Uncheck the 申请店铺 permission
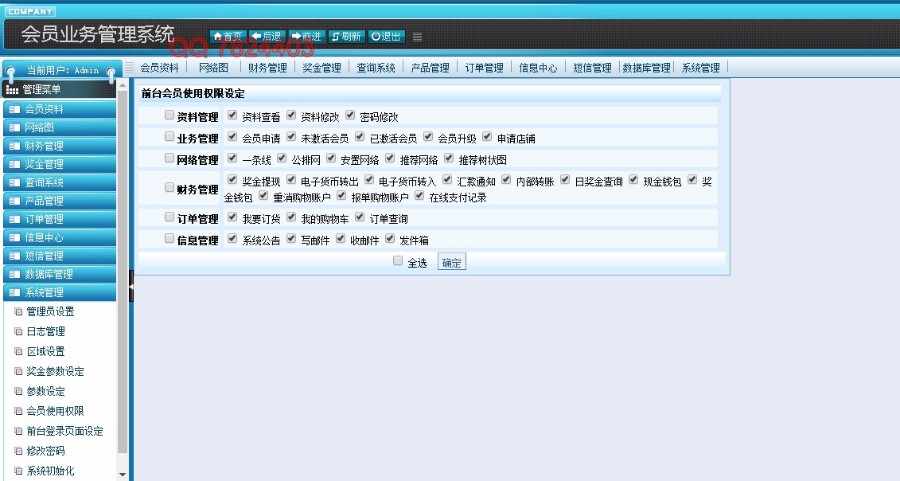This screenshot has width=900, height=481. [487, 137]
